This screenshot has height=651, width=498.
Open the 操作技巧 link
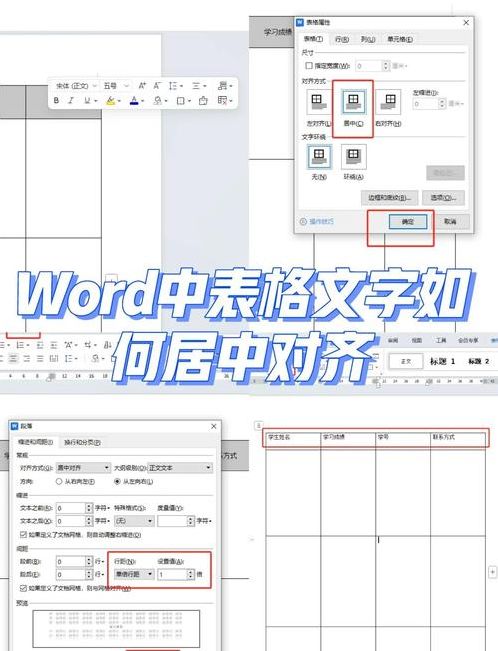coord(321,222)
